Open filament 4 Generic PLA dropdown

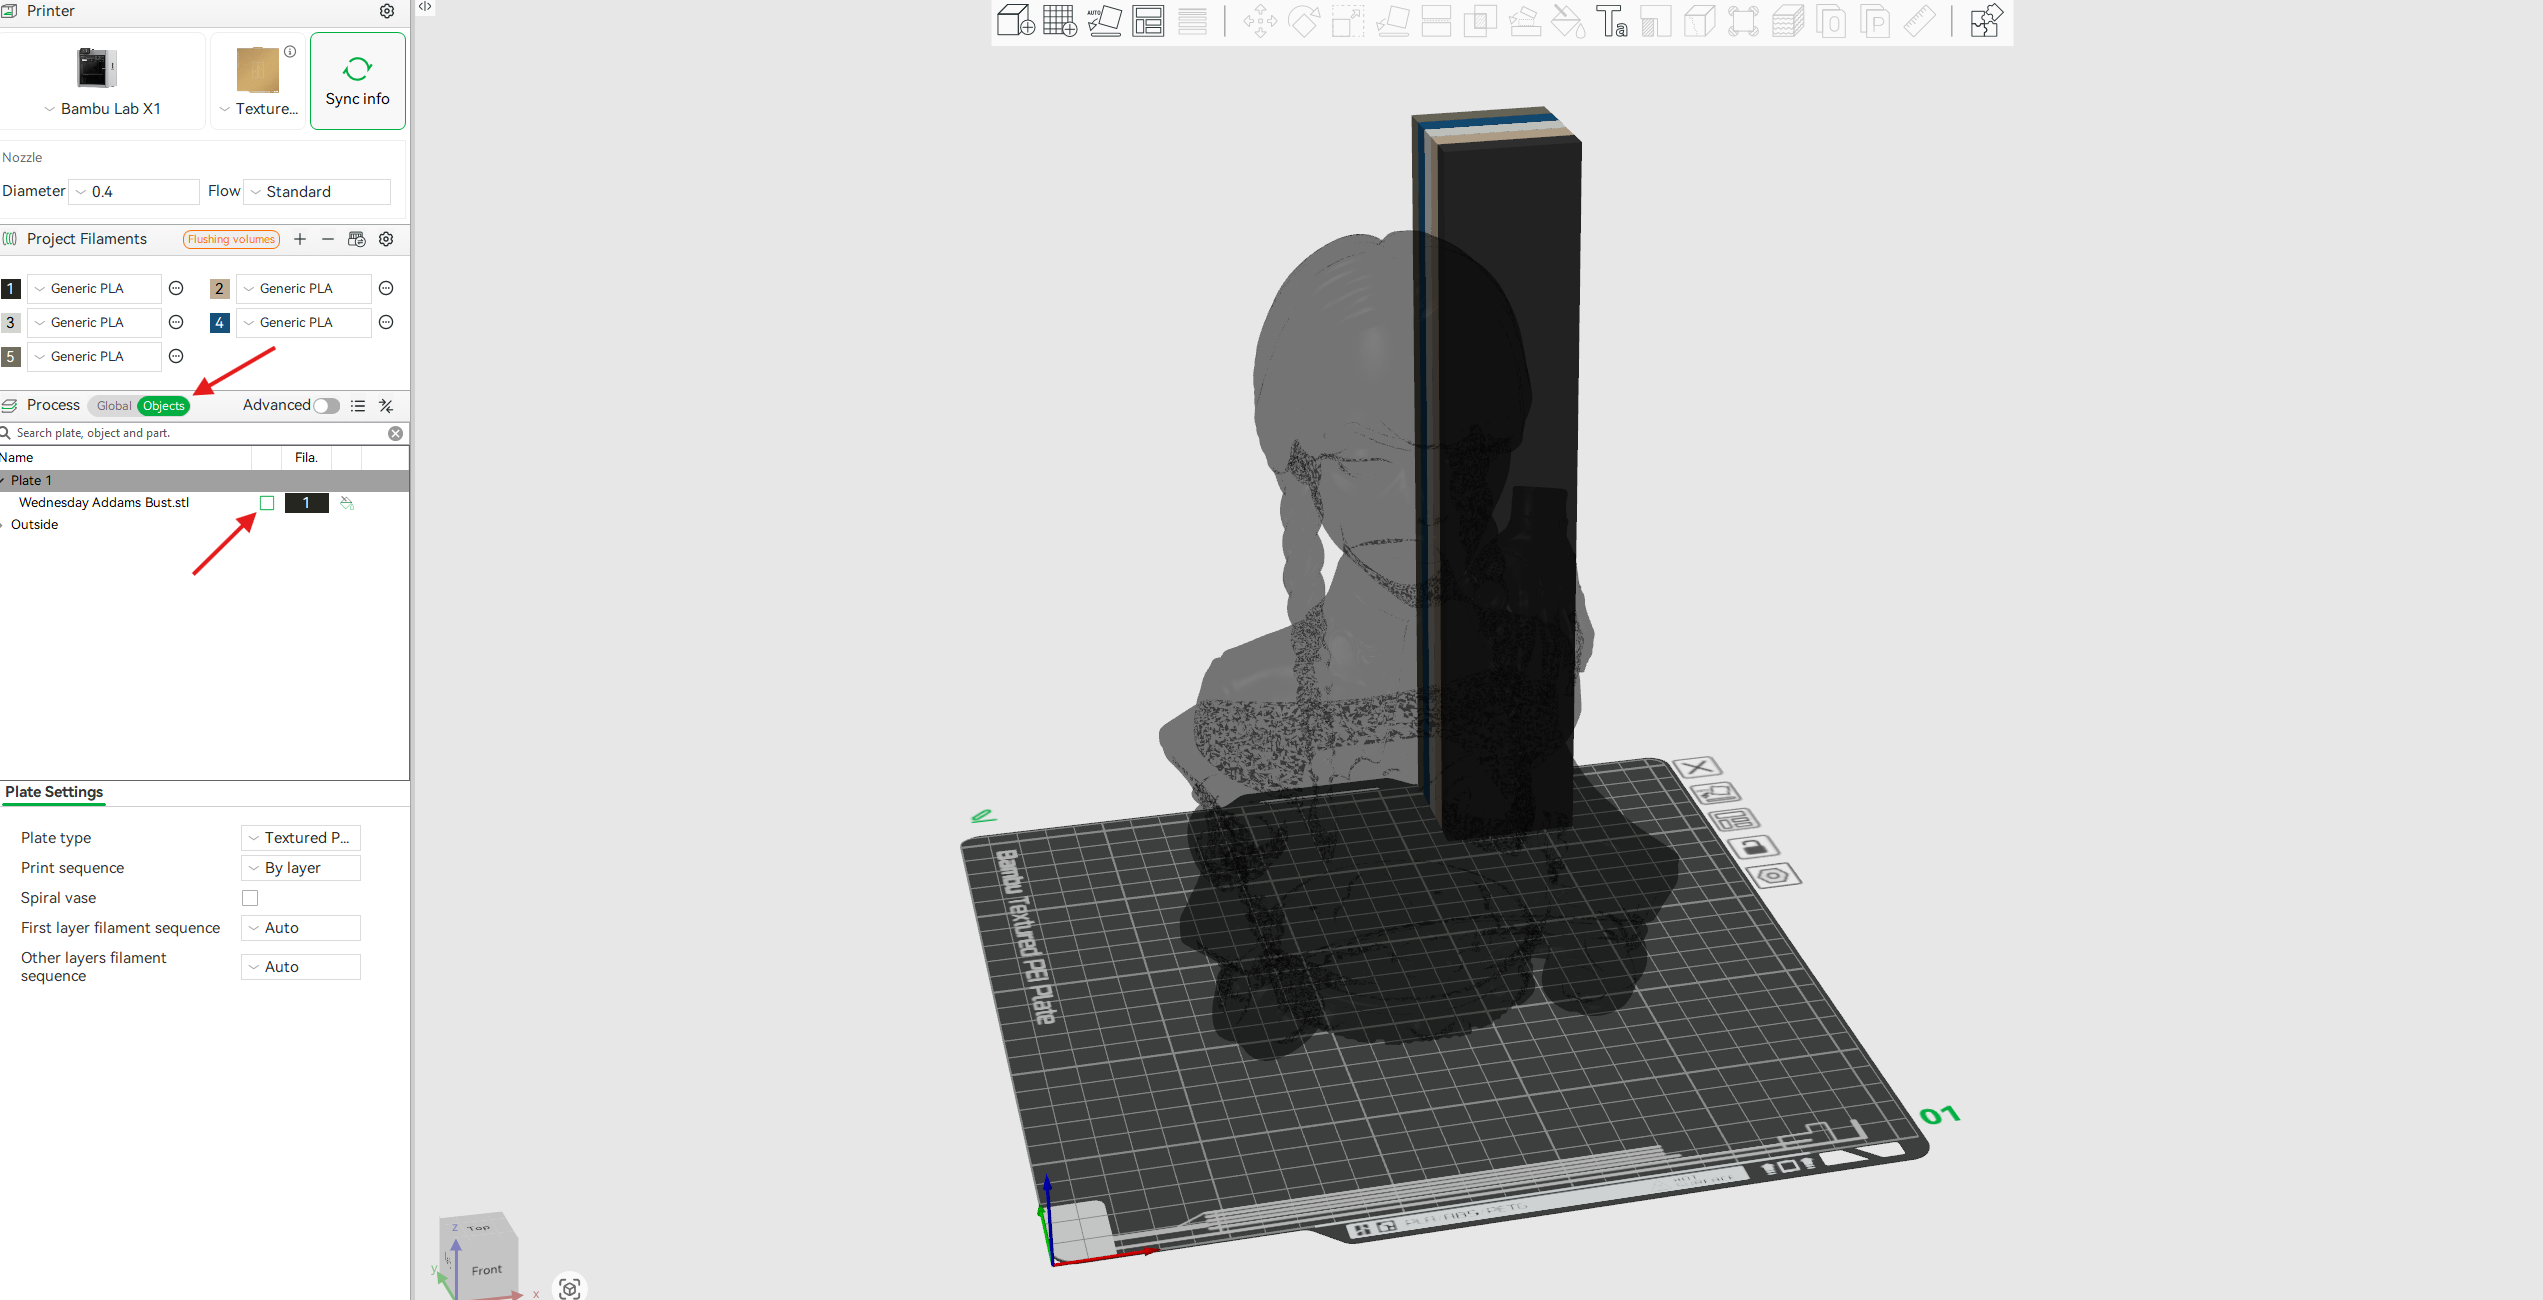[x=304, y=323]
